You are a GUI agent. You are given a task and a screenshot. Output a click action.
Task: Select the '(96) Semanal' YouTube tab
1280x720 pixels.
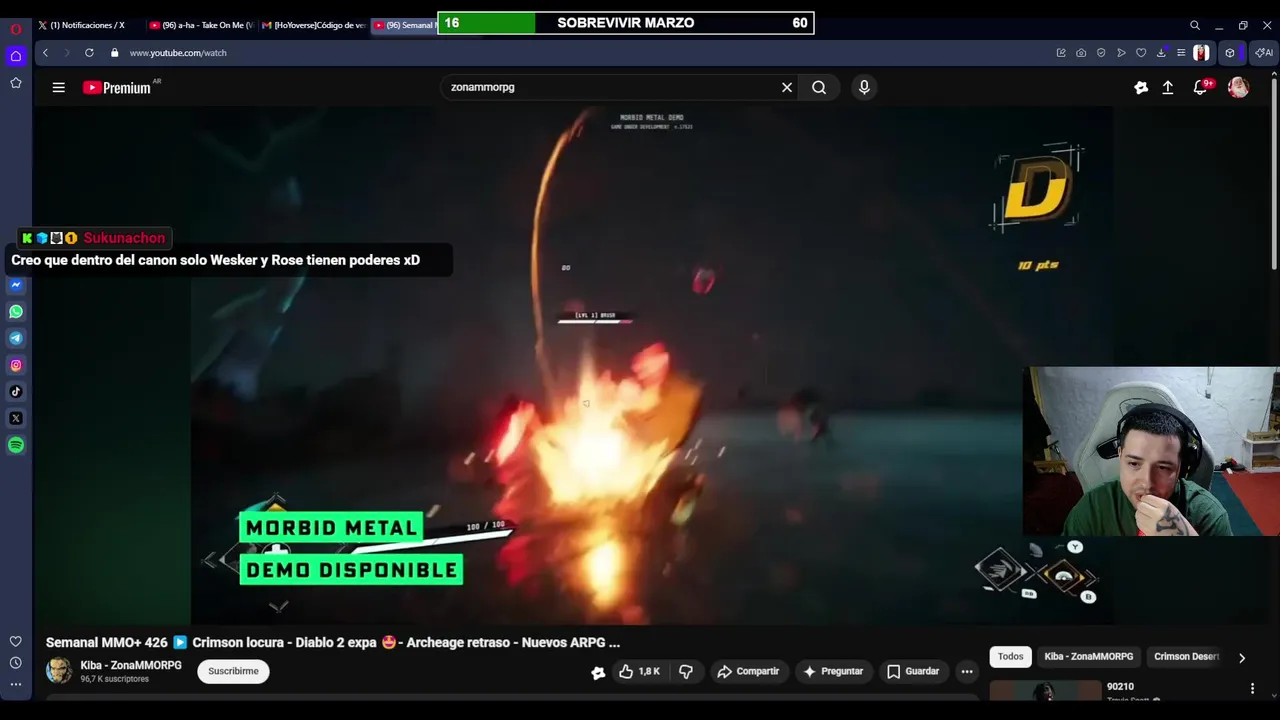[404, 25]
